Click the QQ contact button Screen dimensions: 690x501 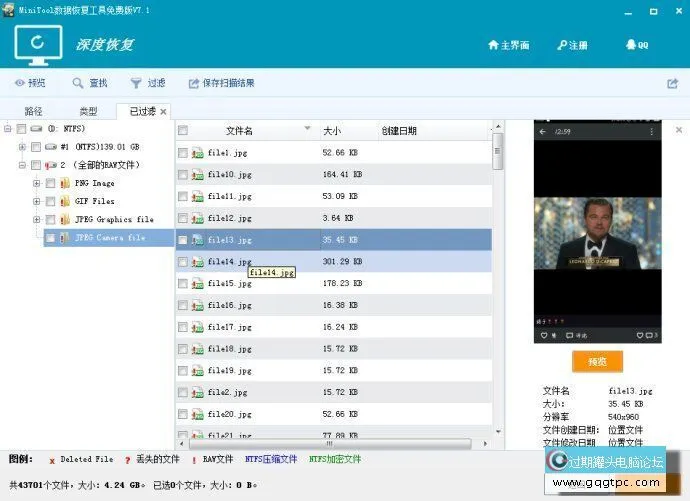click(x=637, y=45)
